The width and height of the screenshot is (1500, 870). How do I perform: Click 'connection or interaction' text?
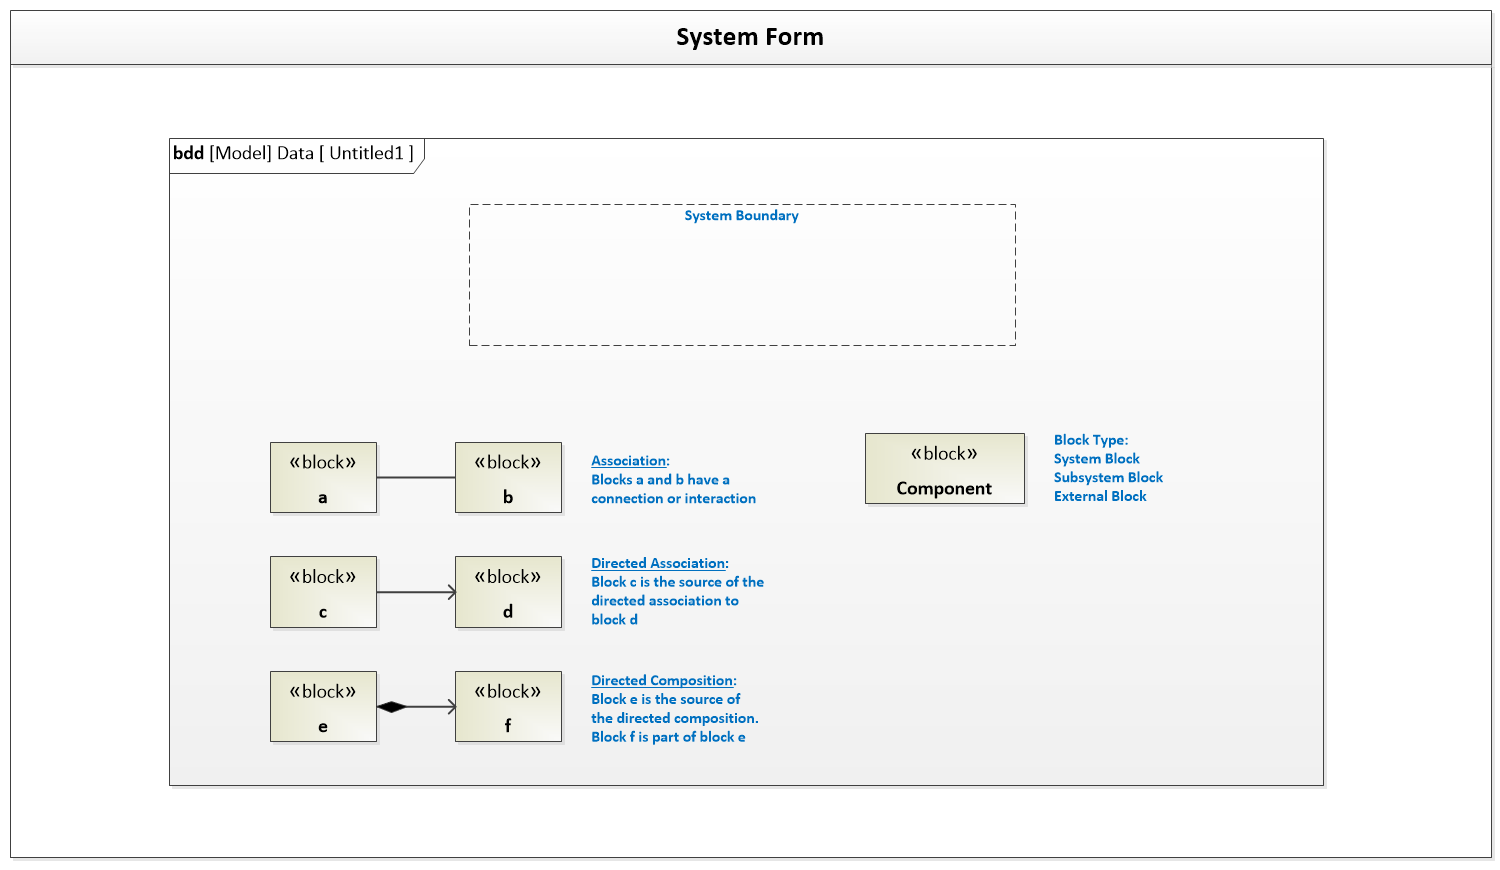(x=673, y=499)
